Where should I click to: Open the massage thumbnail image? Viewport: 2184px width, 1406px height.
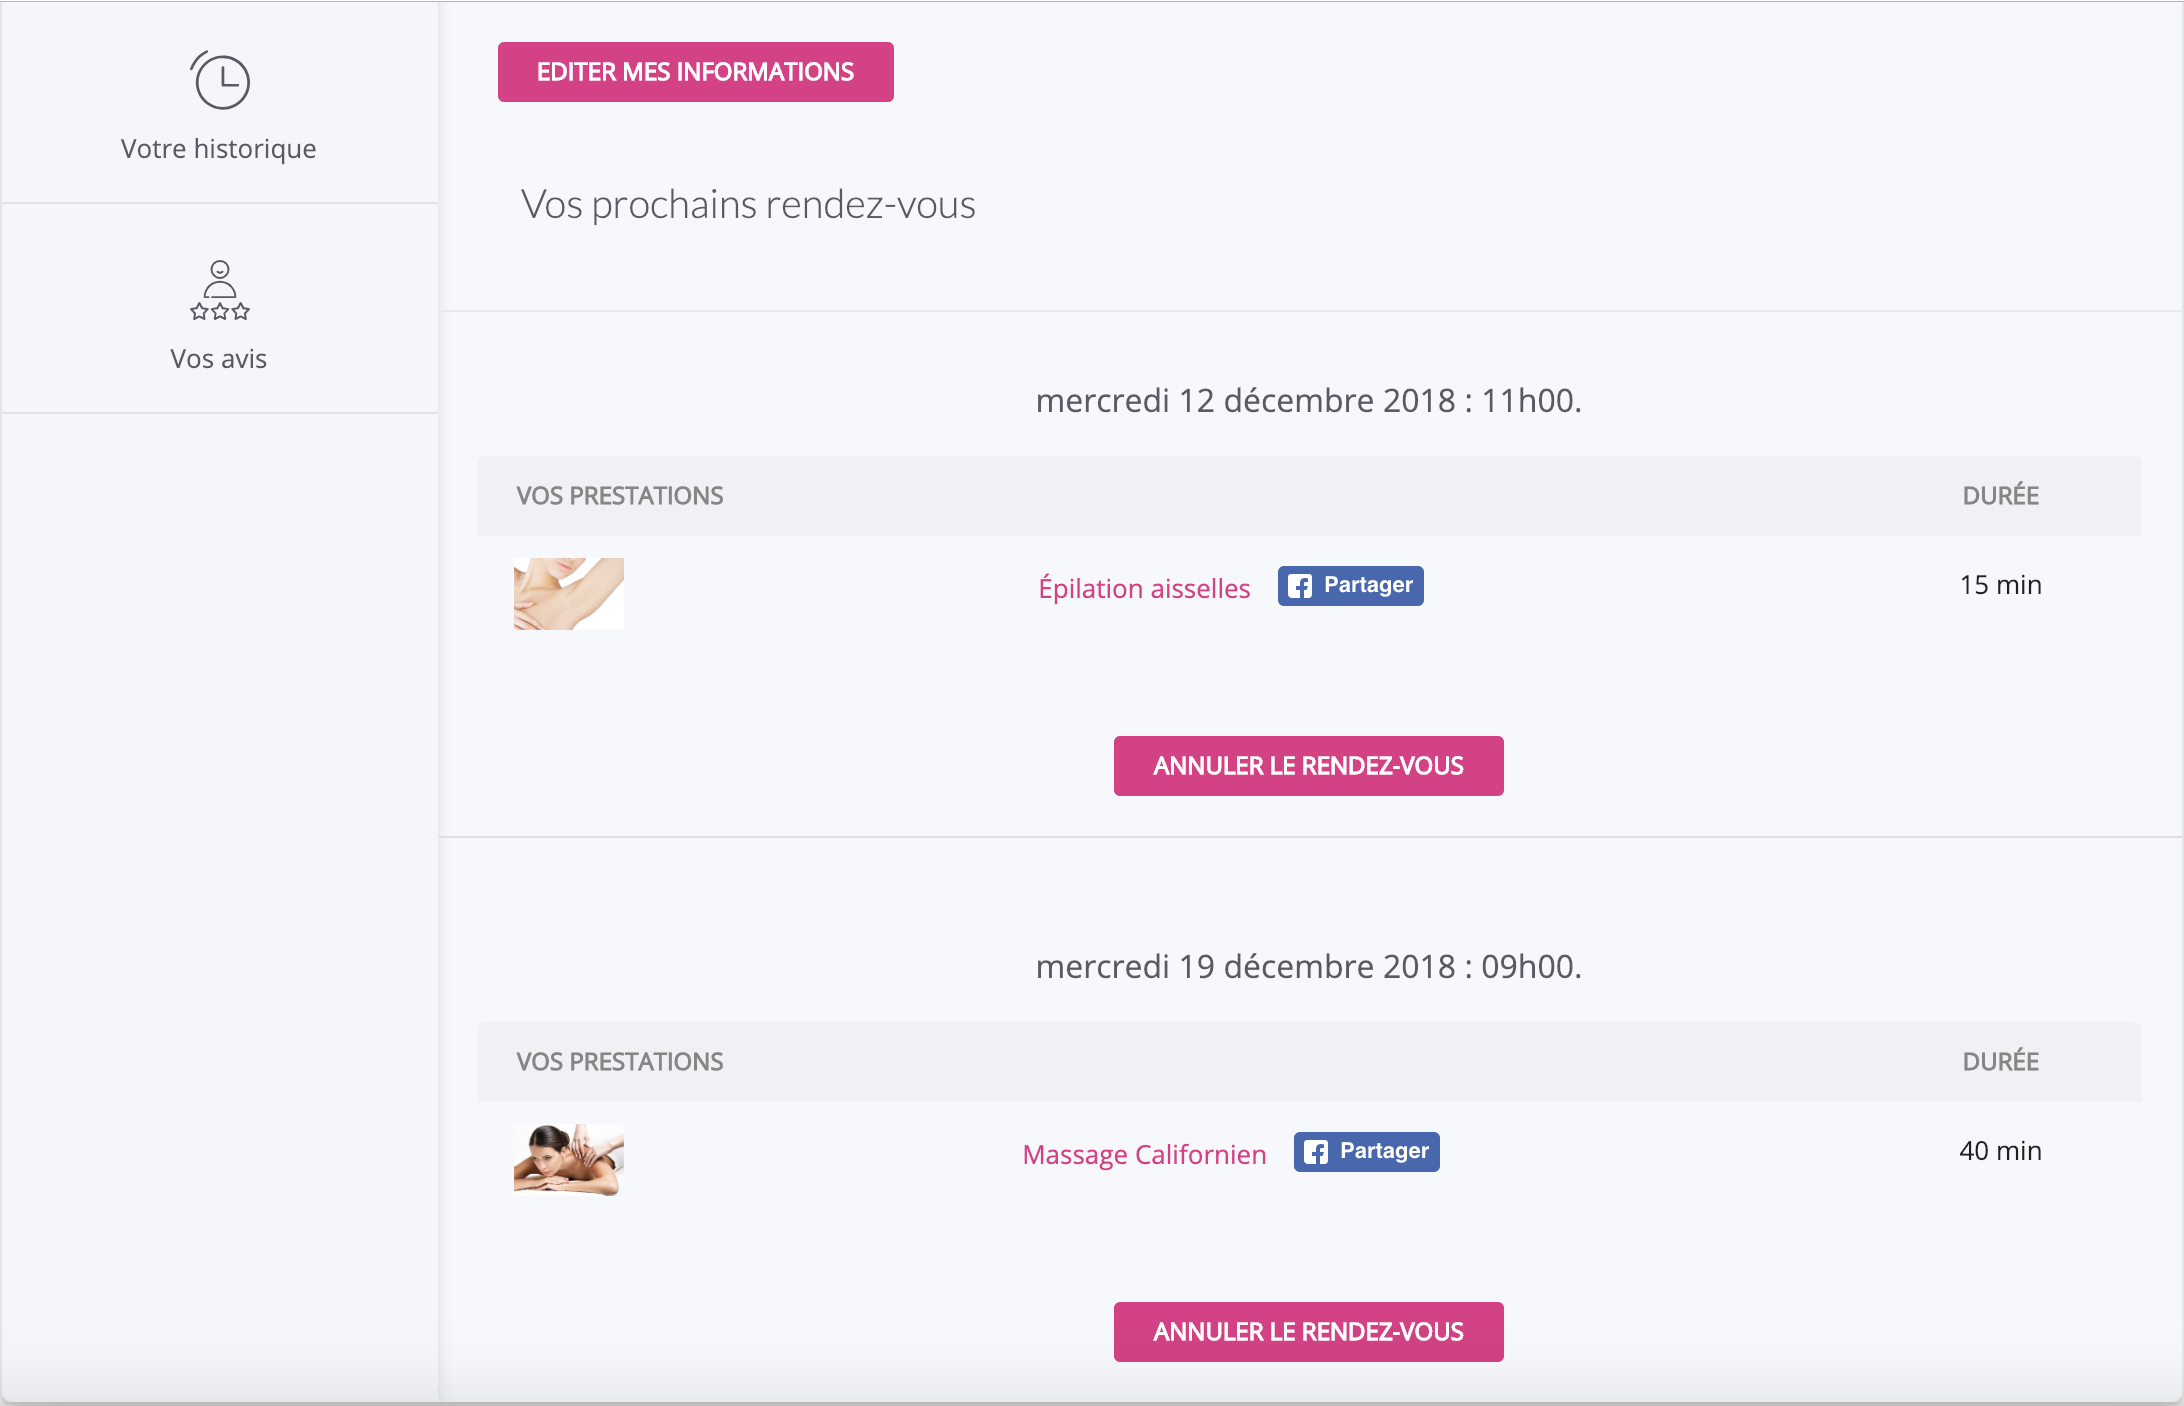click(x=569, y=1160)
